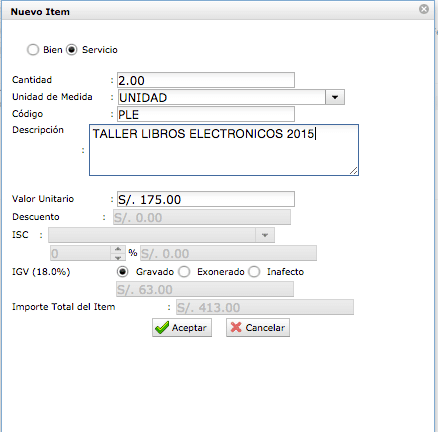Select the Servicio radio option

coord(72,50)
